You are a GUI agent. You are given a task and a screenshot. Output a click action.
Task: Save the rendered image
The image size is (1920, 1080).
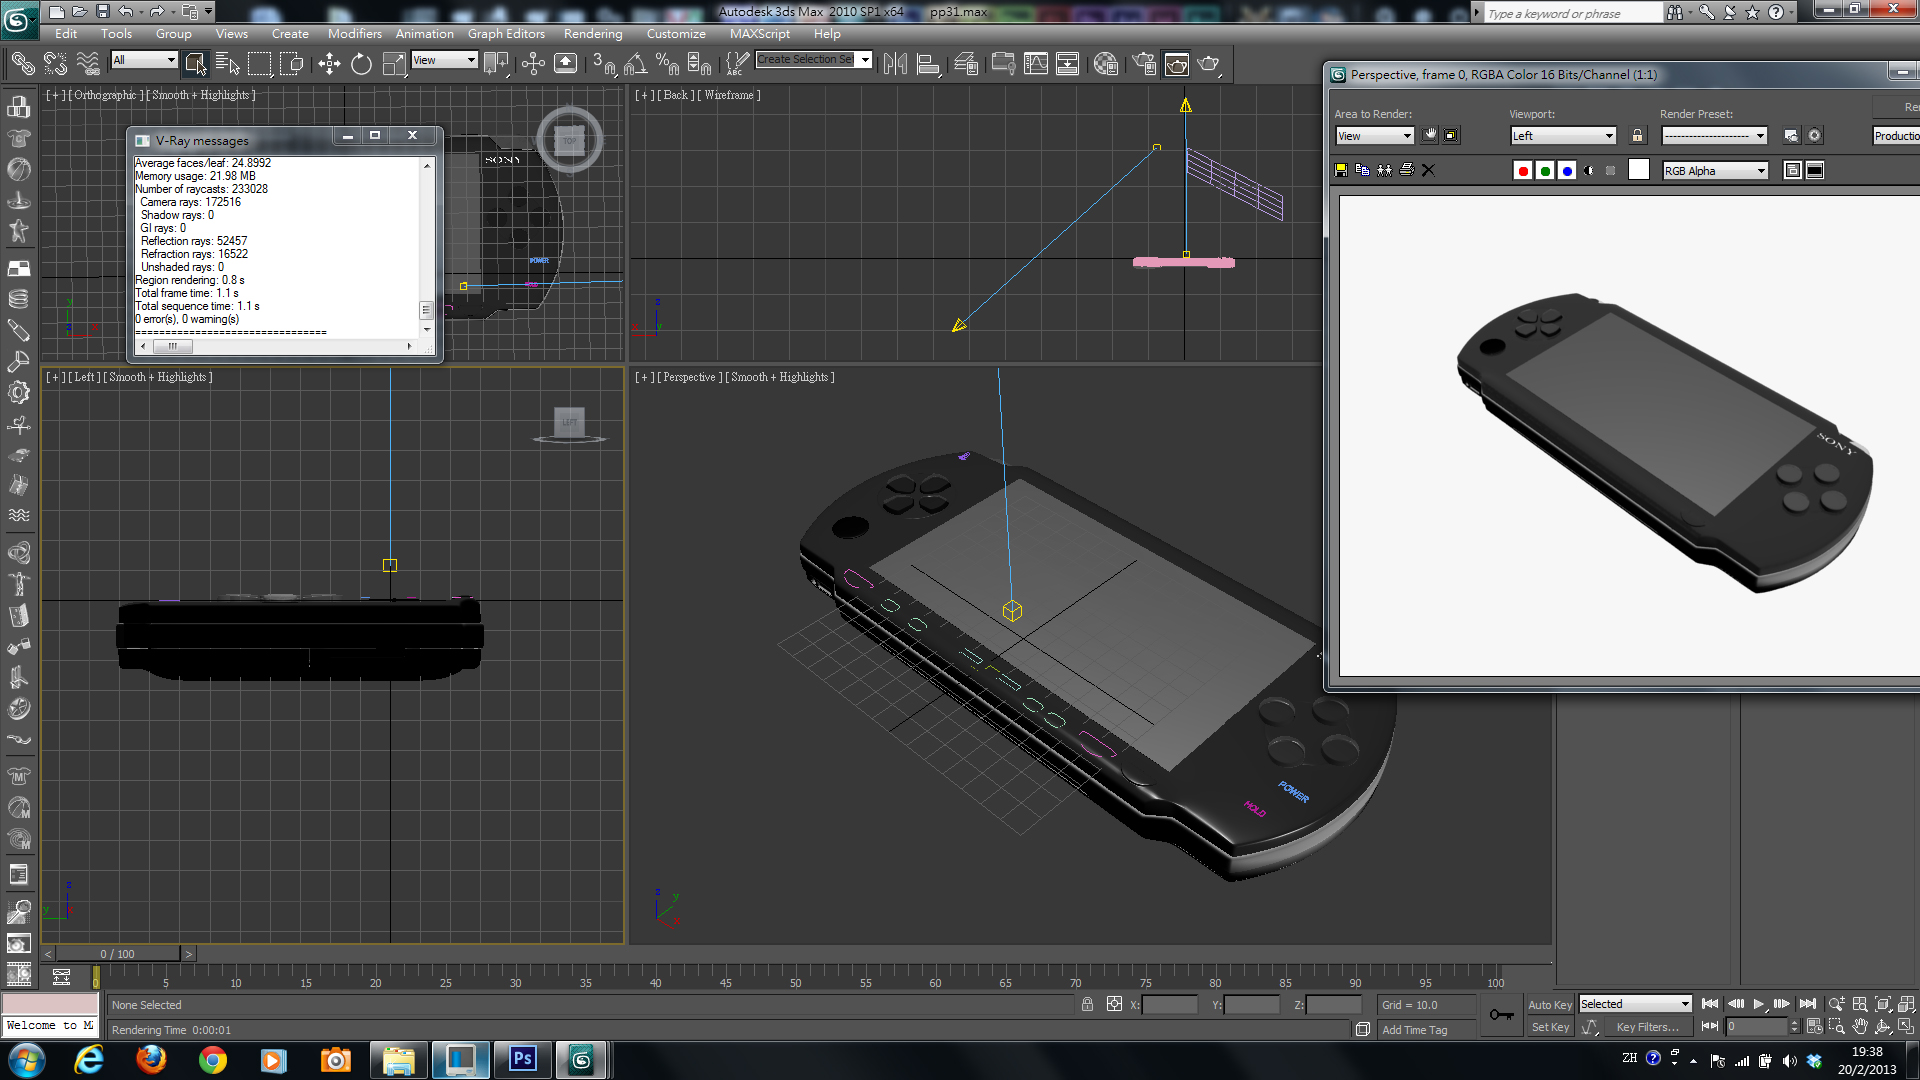coord(1341,170)
